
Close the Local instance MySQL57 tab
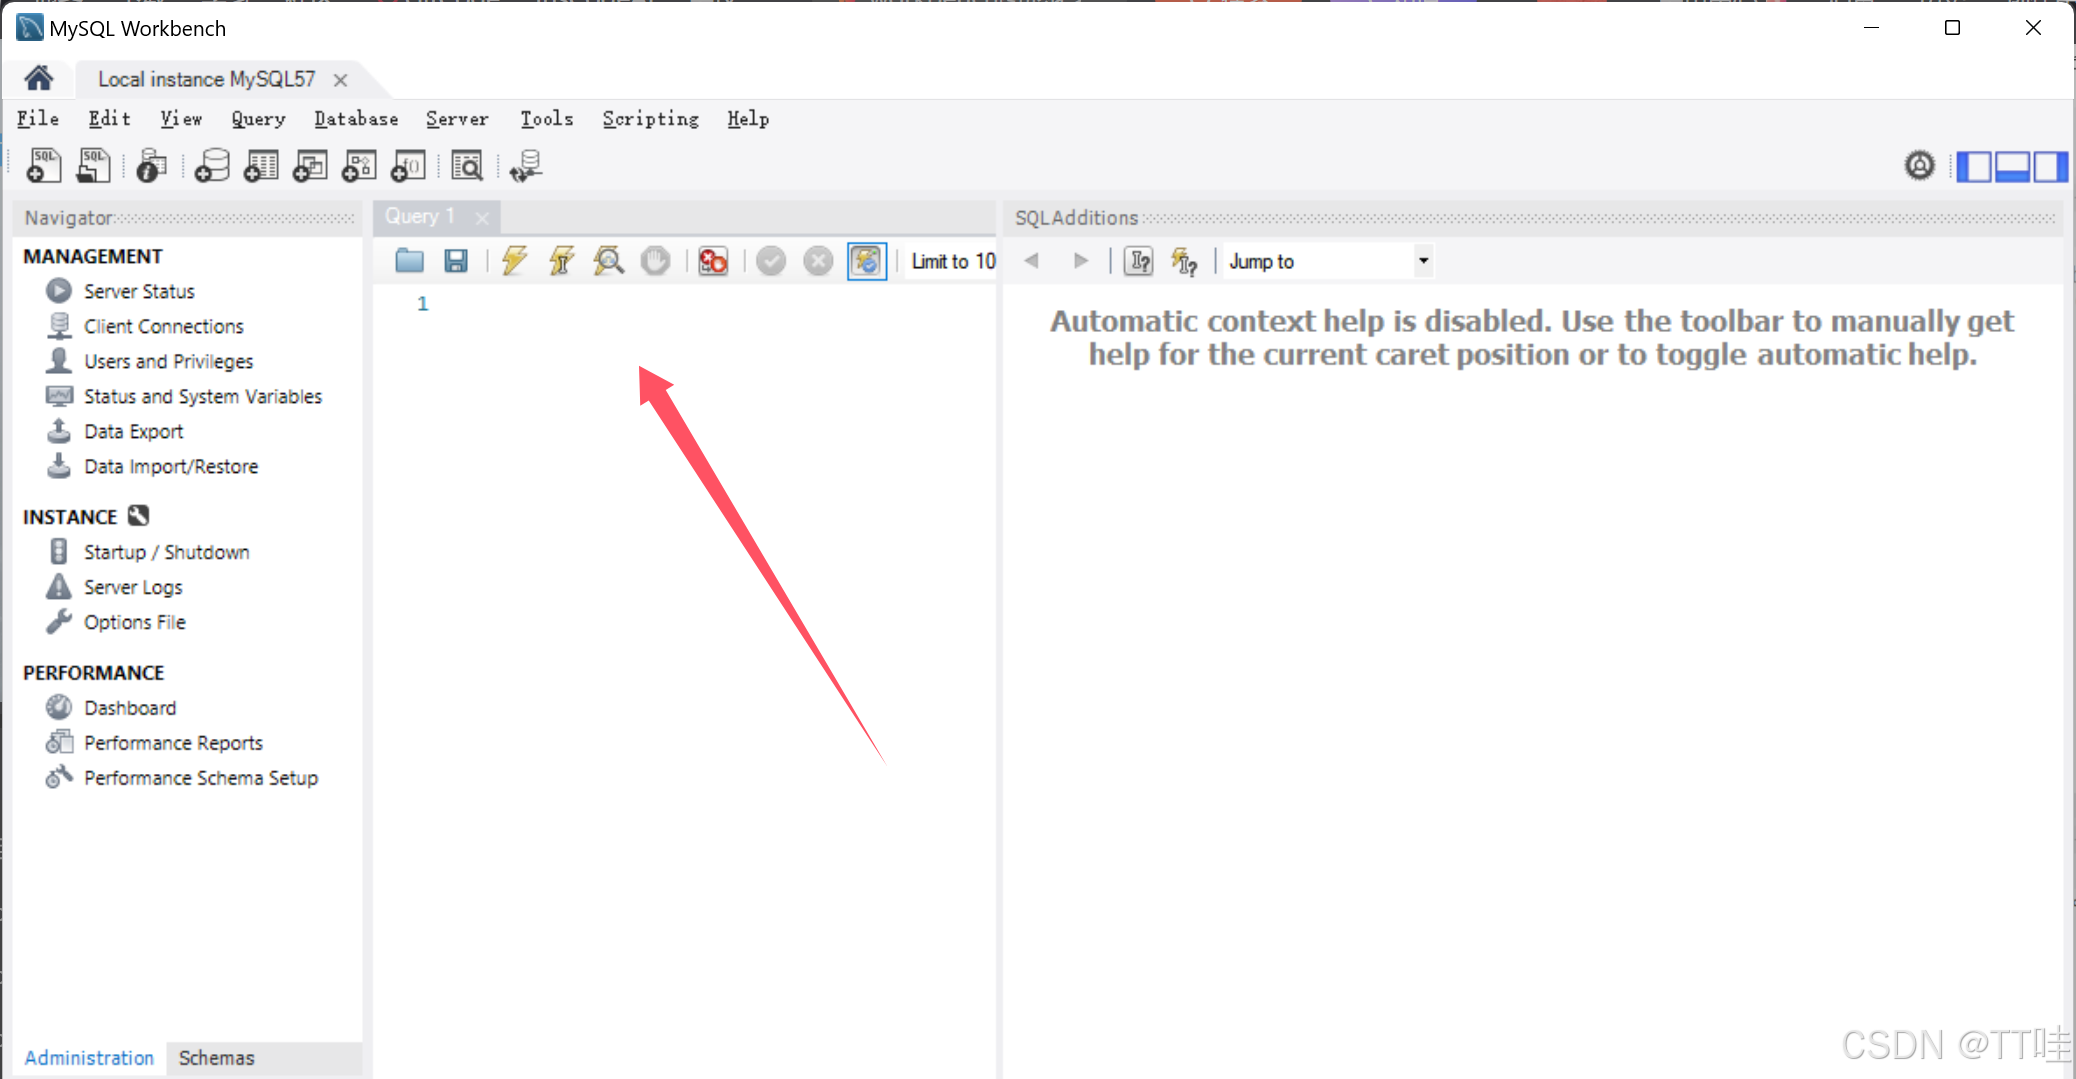pyautogui.click(x=340, y=80)
